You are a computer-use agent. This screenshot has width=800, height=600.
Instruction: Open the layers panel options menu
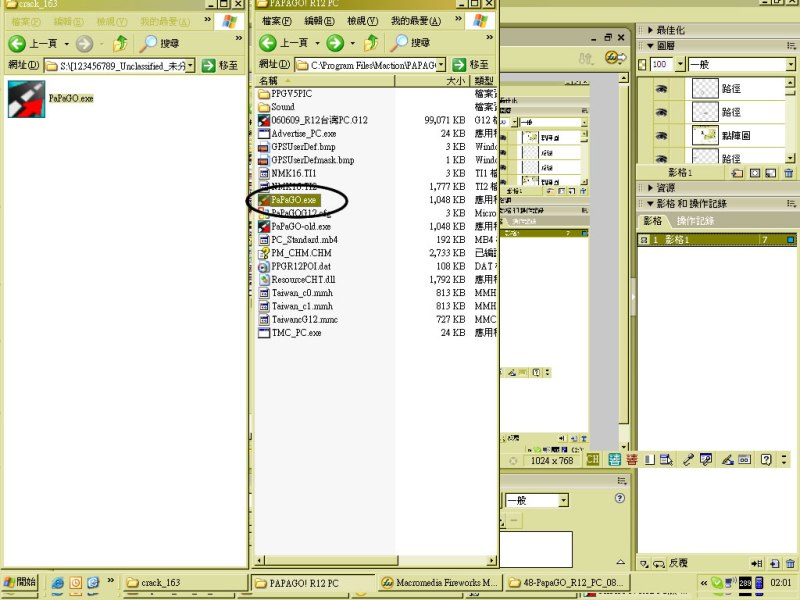791,46
